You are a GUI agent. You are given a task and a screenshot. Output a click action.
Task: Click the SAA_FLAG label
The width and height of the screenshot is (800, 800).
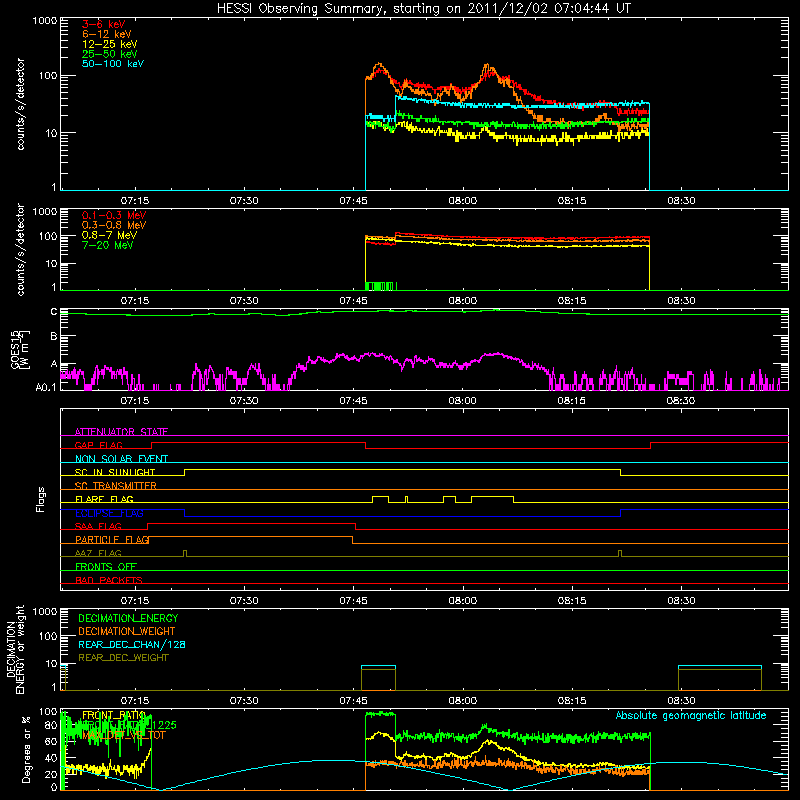98,526
